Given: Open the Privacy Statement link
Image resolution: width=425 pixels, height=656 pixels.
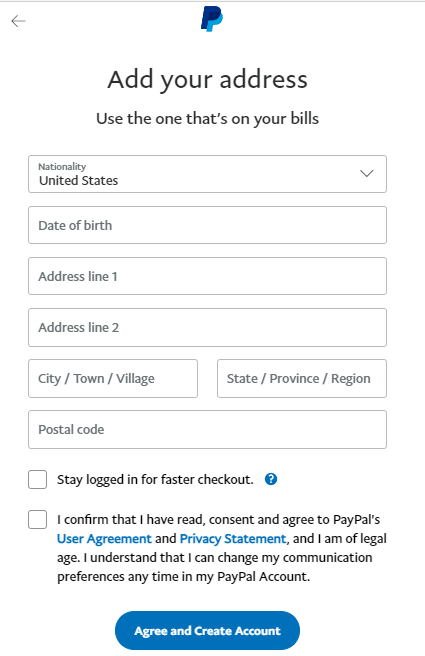Looking at the screenshot, I should click(x=233, y=538).
